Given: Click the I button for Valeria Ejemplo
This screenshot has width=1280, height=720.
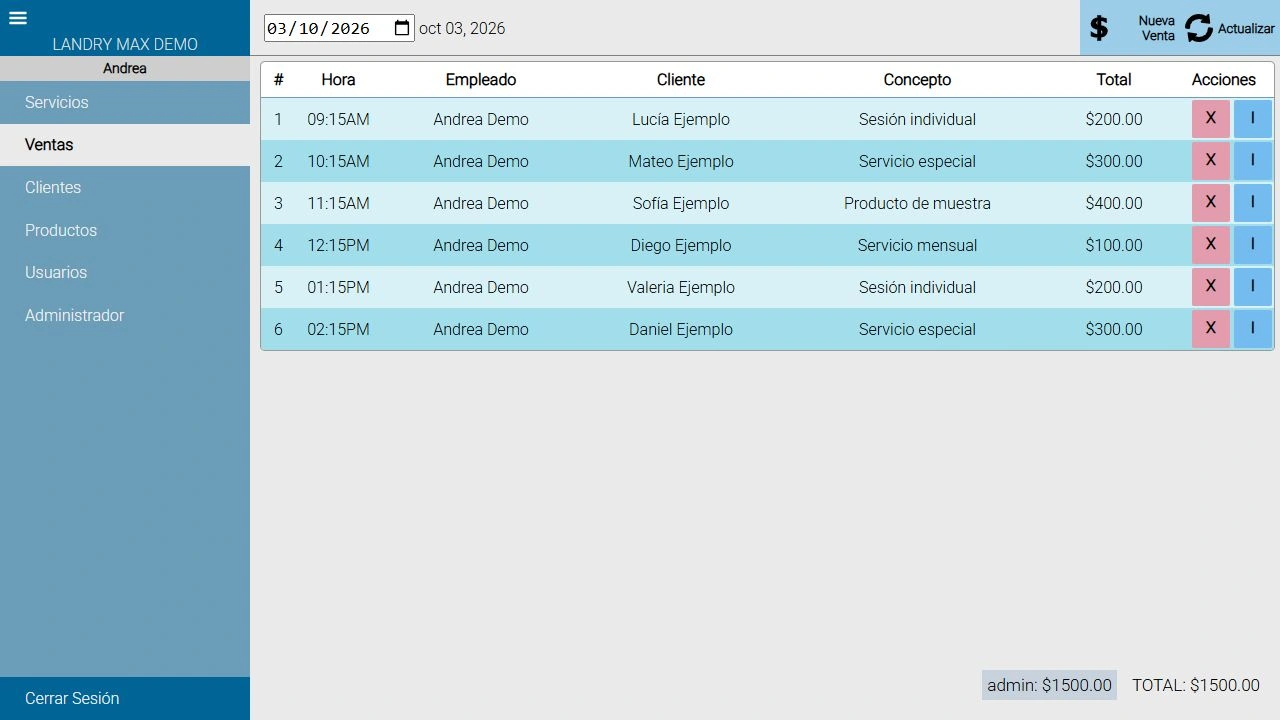Looking at the screenshot, I should click(1252, 287).
